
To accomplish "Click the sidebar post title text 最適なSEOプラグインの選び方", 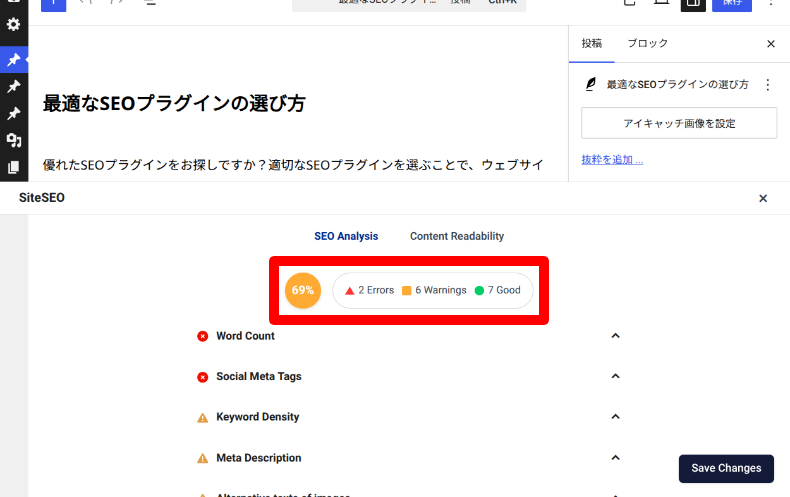I will pos(677,85).
